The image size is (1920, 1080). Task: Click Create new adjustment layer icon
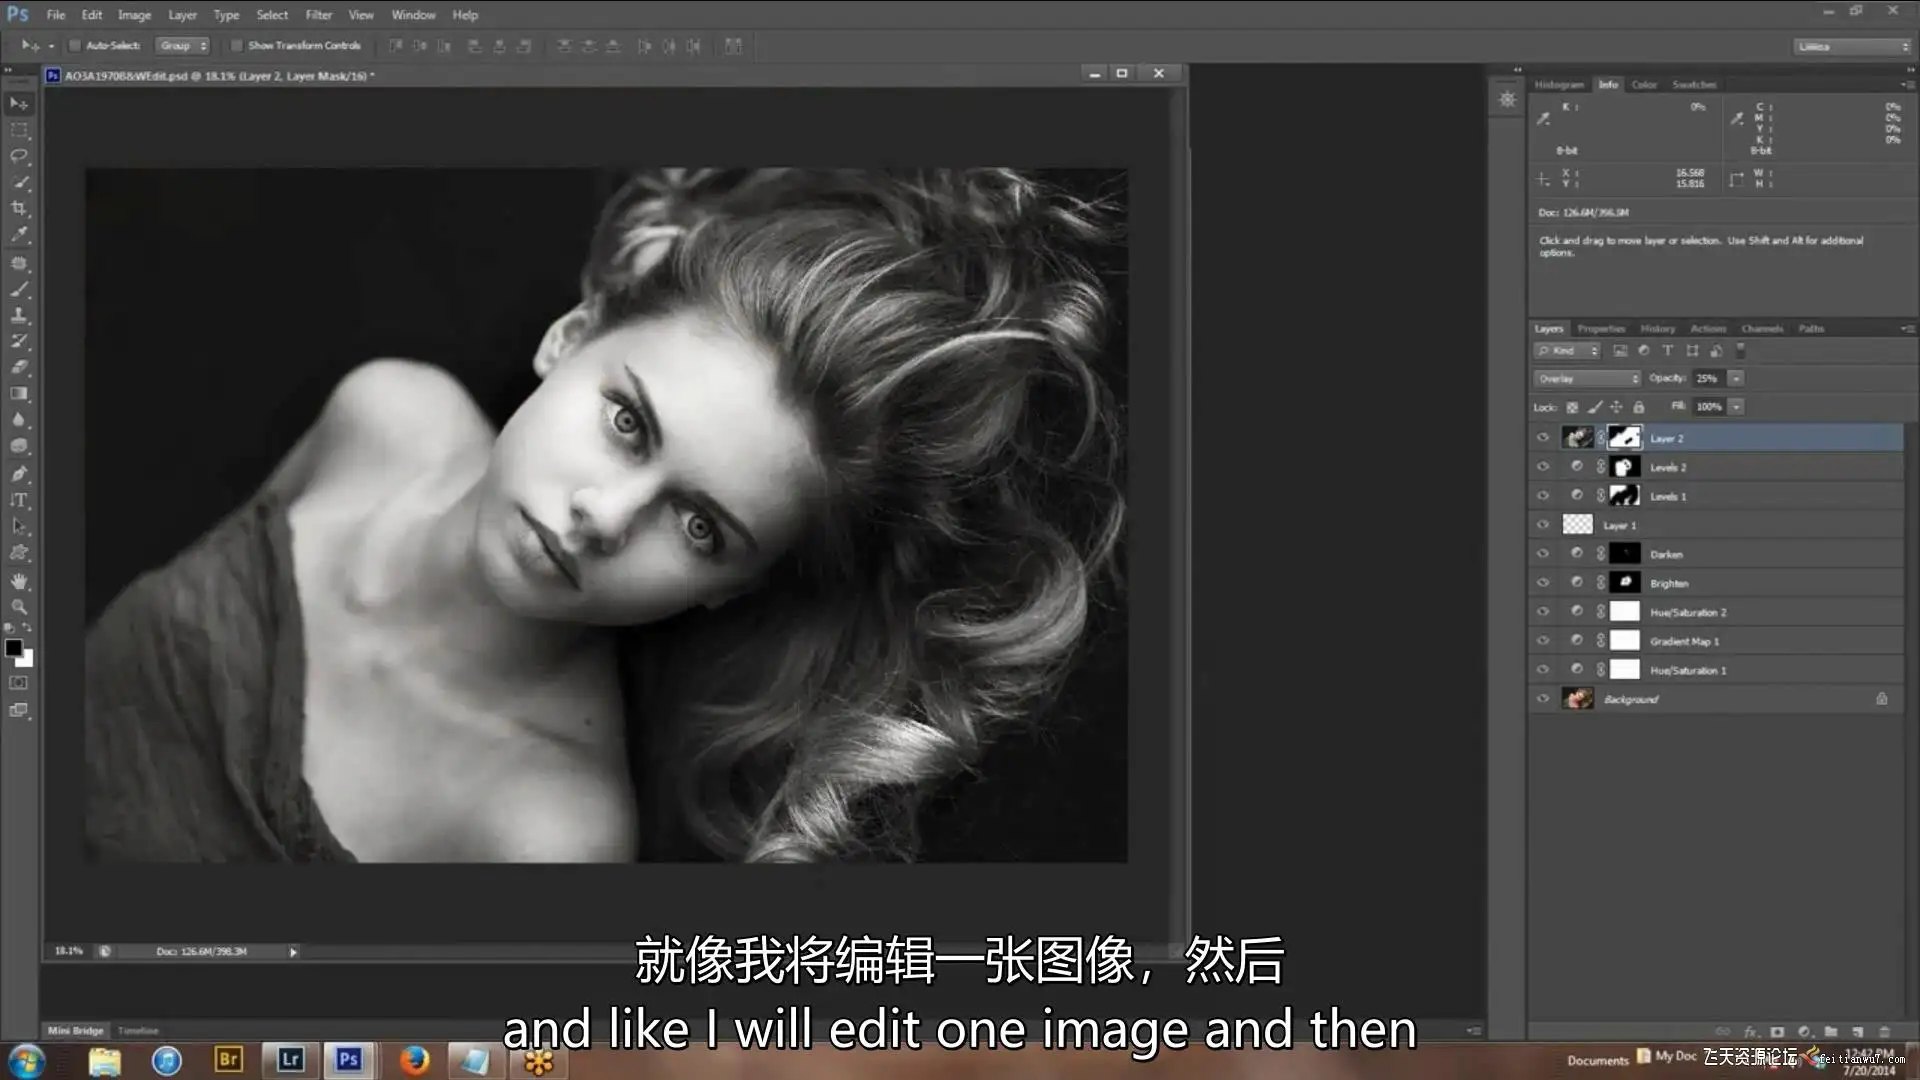click(x=1804, y=1031)
